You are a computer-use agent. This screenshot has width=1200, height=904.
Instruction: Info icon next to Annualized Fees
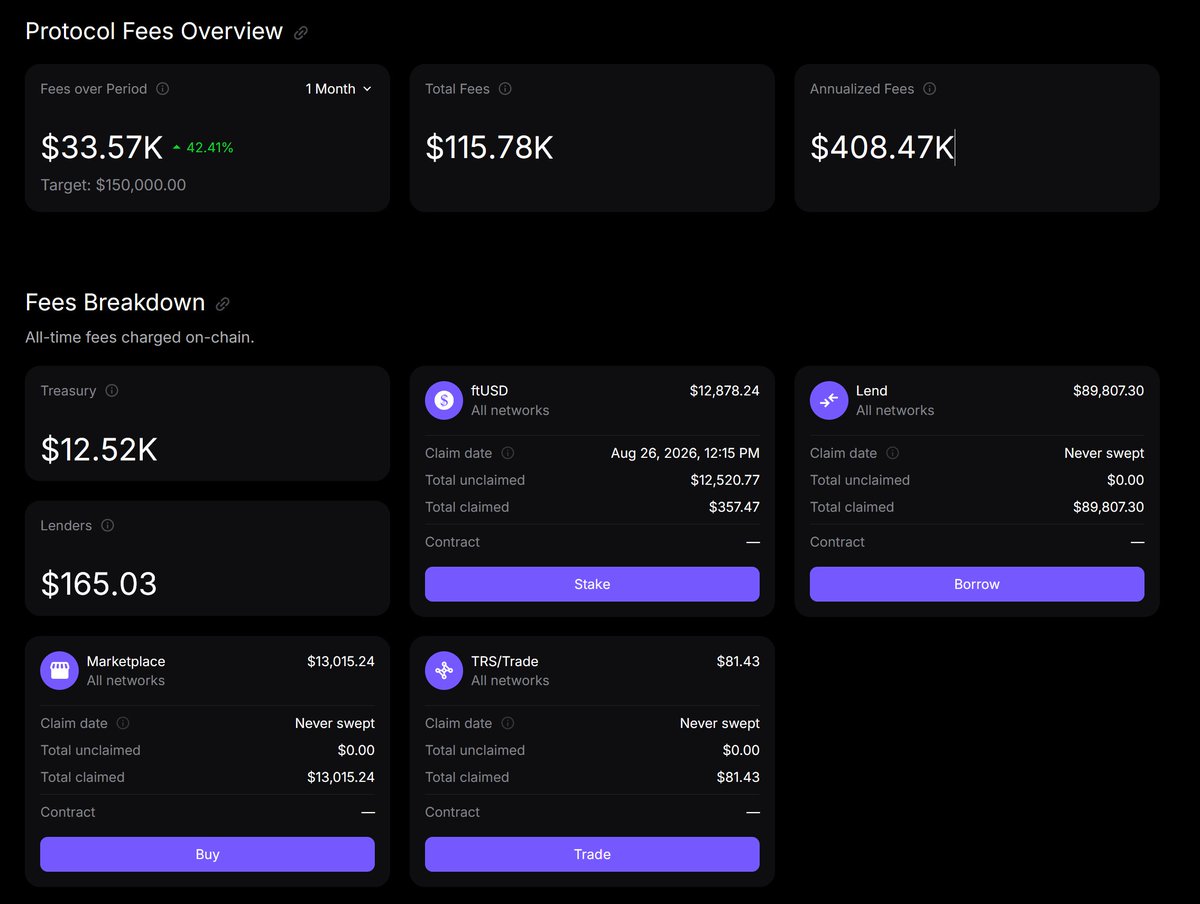(x=930, y=89)
